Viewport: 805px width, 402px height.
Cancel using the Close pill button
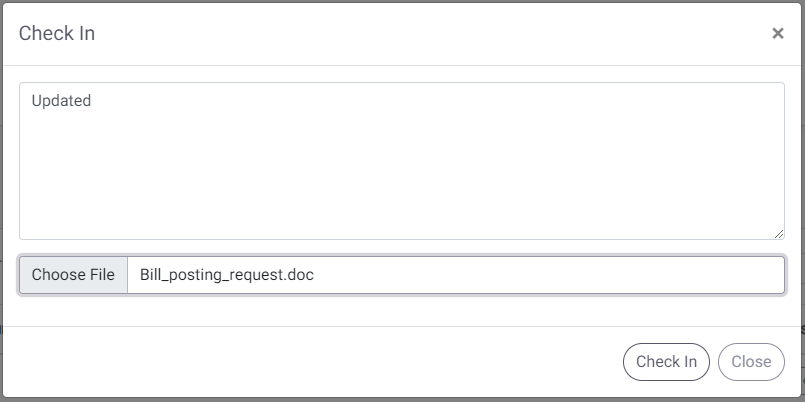pos(751,362)
